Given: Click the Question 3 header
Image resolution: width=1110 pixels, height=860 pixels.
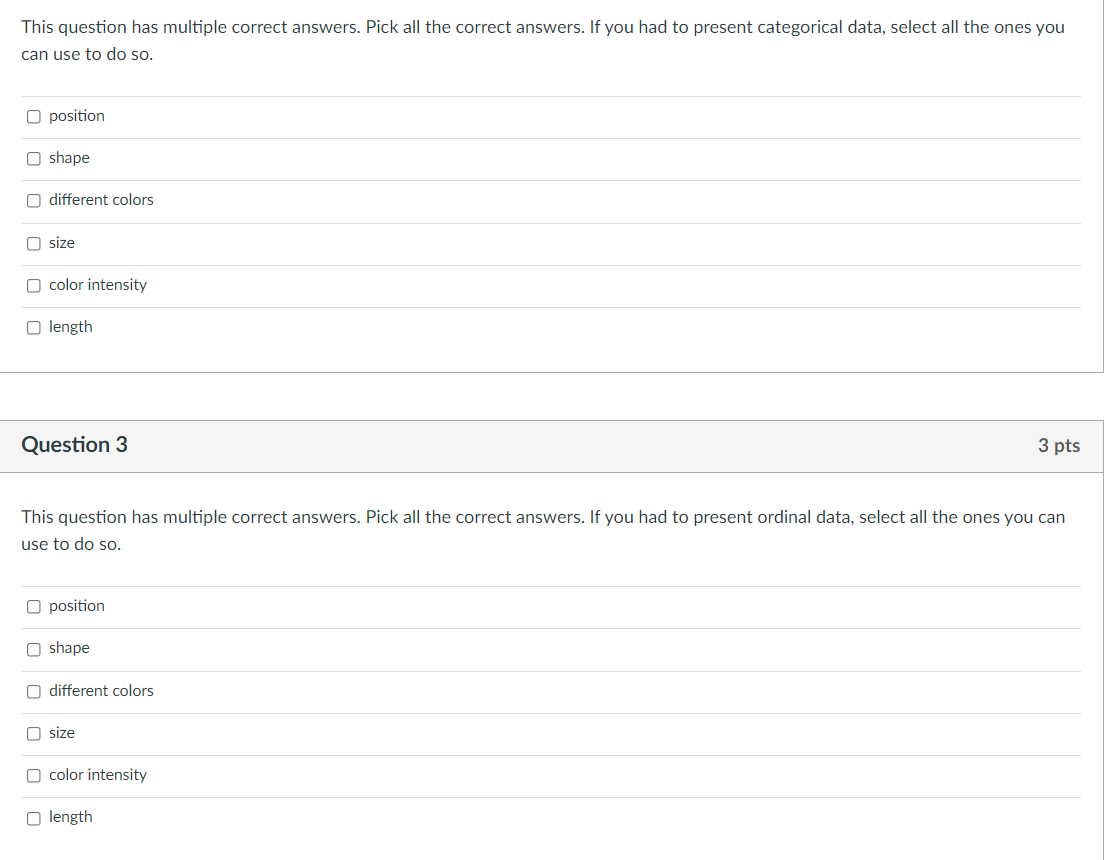Looking at the screenshot, I should pos(74,445).
